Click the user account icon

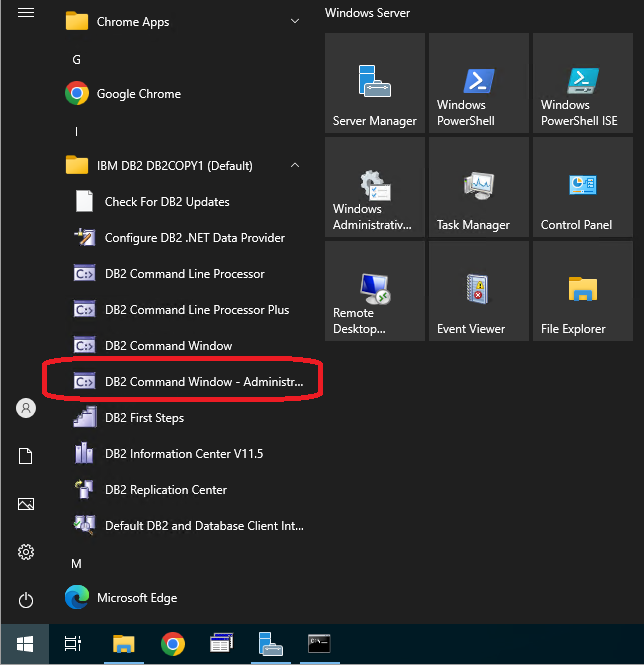[26, 408]
